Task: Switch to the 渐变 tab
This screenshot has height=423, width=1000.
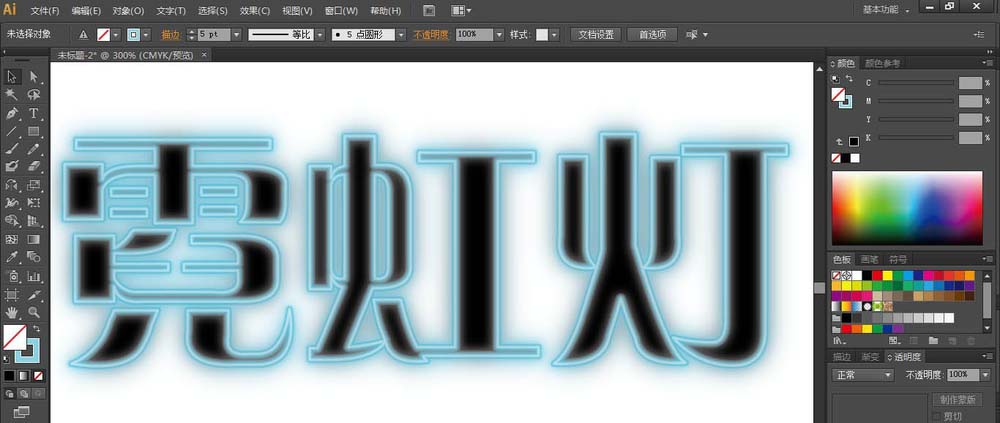Action: tap(871, 357)
